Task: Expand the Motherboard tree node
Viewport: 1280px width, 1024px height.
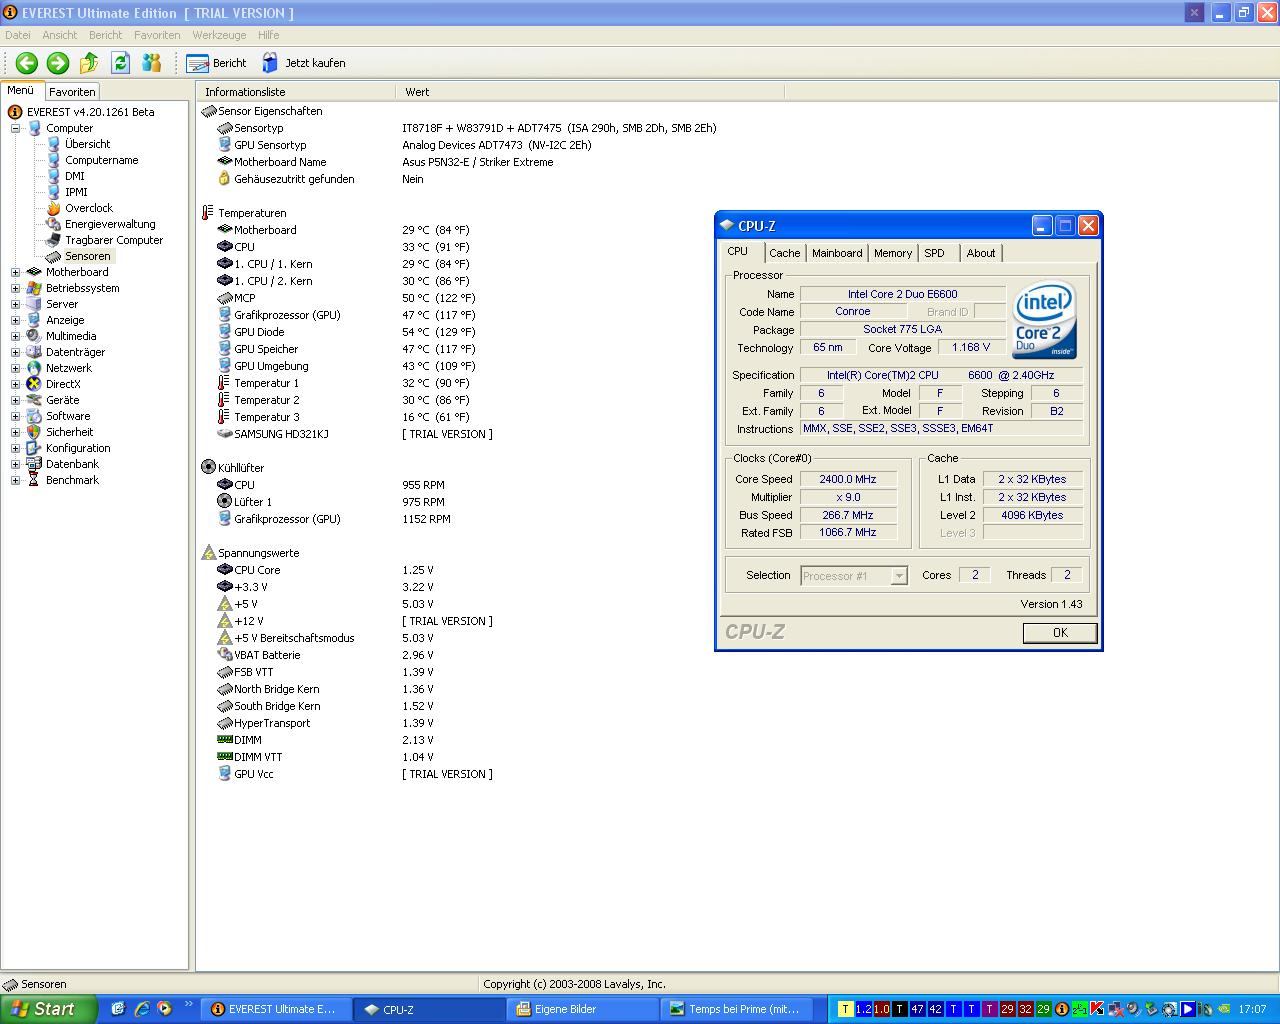Action: [x=15, y=272]
